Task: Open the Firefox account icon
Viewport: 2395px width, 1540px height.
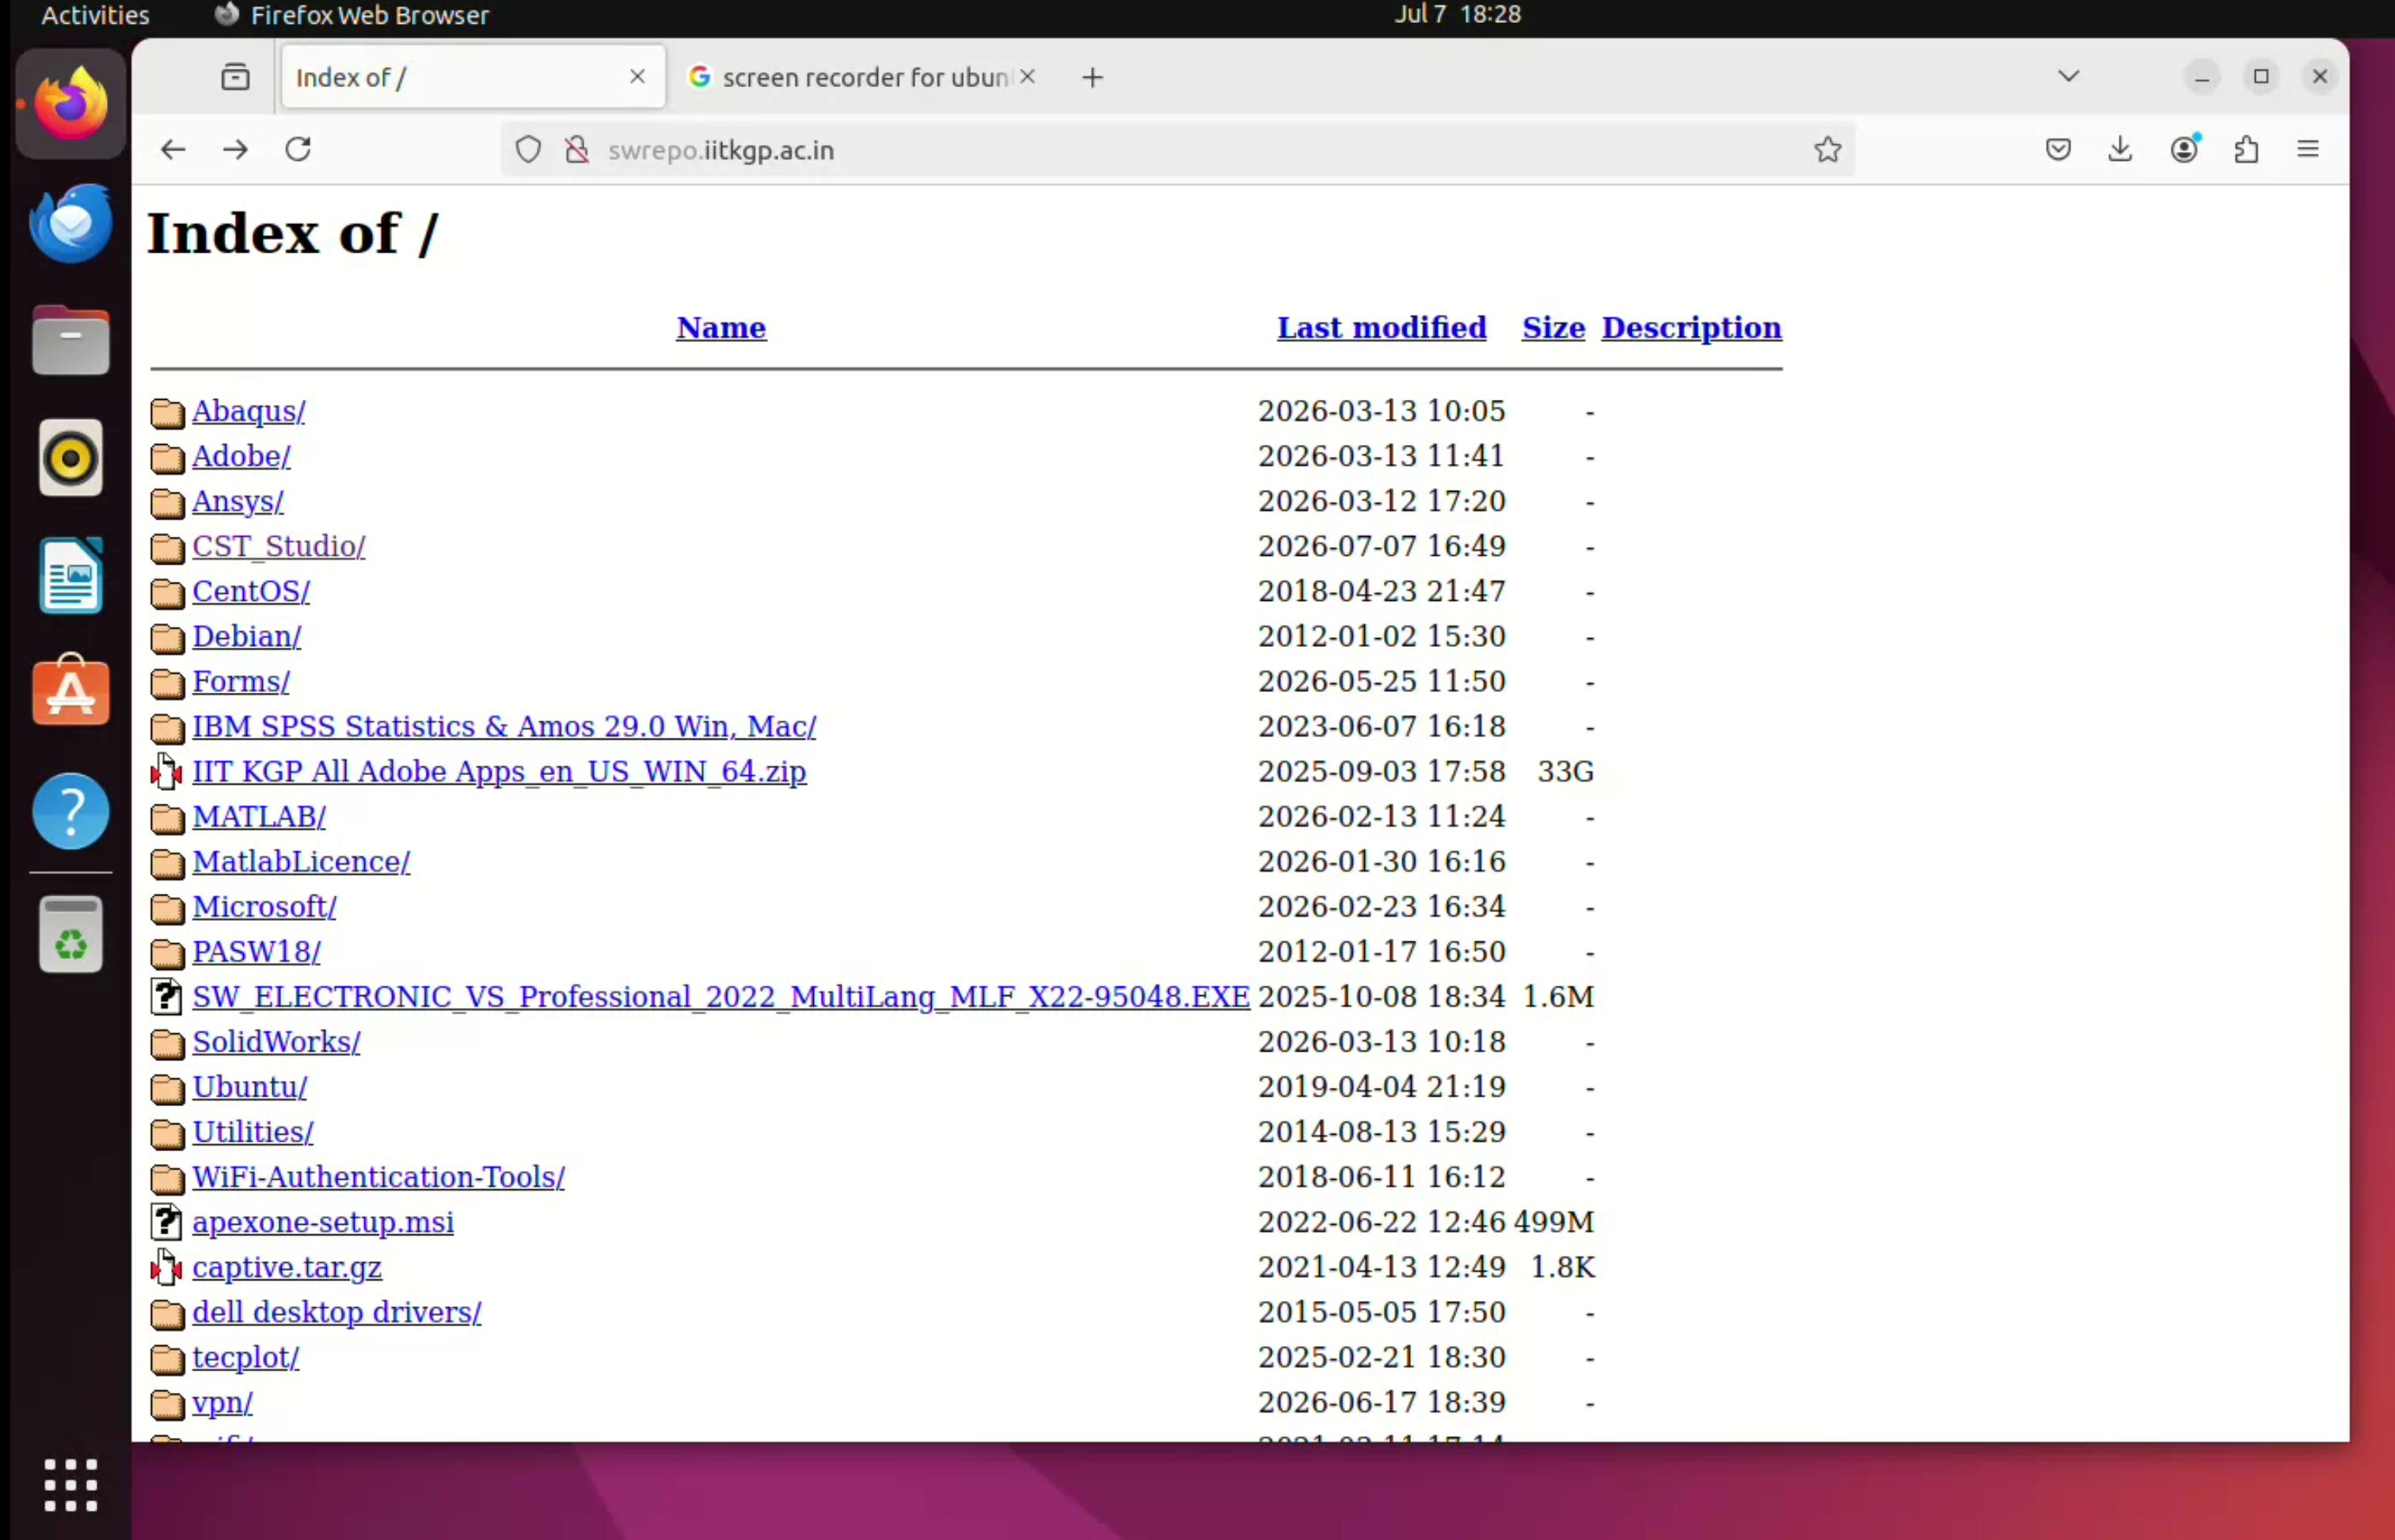Action: tap(2184, 149)
